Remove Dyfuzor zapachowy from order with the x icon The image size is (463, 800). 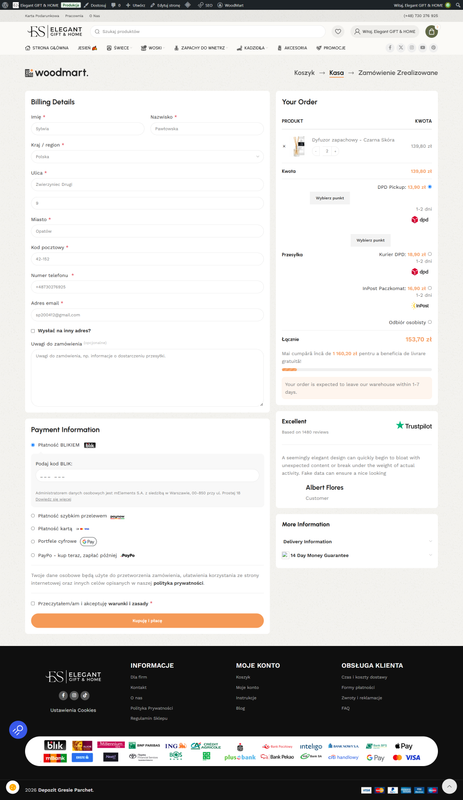tap(284, 146)
